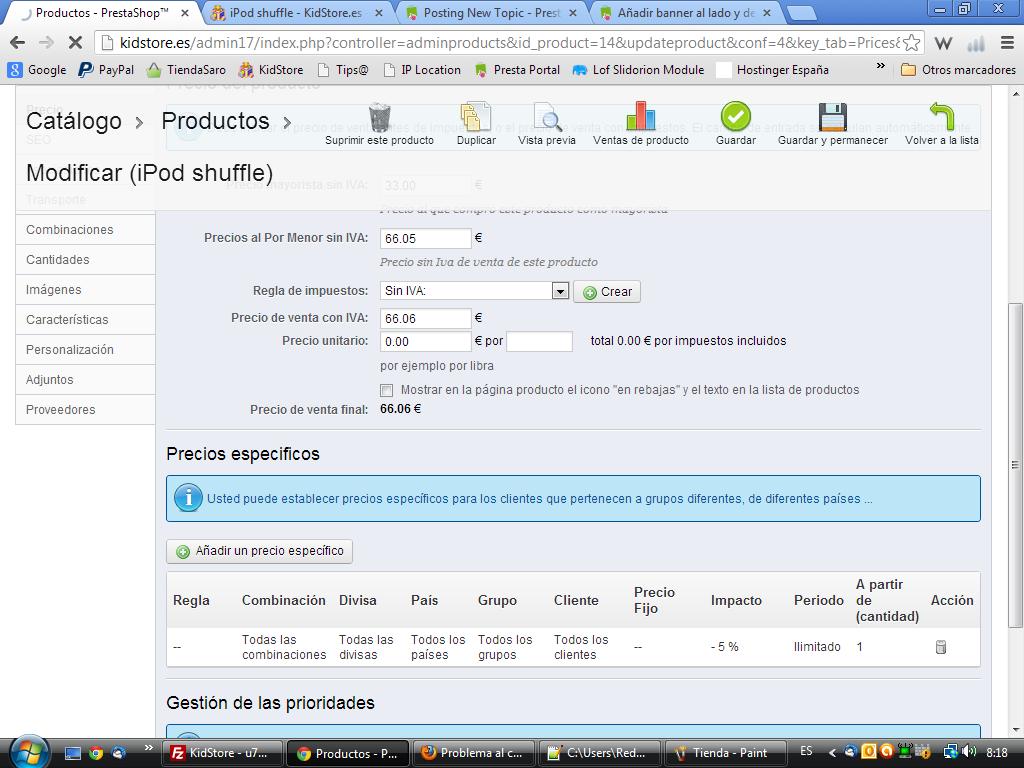The width and height of the screenshot is (1024, 768).
Task: Stop page loading with X button
Action: pyautogui.click(x=75, y=43)
